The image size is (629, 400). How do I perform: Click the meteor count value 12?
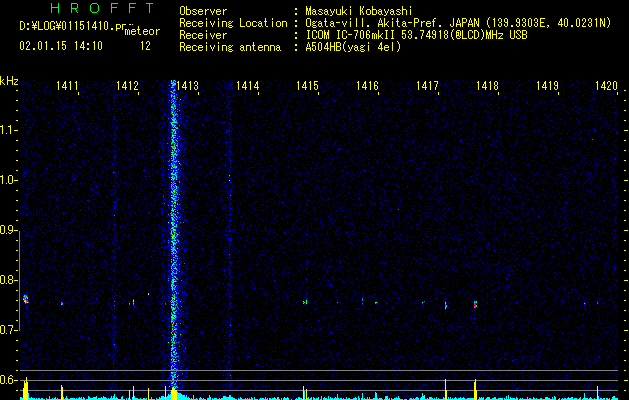pyautogui.click(x=145, y=46)
